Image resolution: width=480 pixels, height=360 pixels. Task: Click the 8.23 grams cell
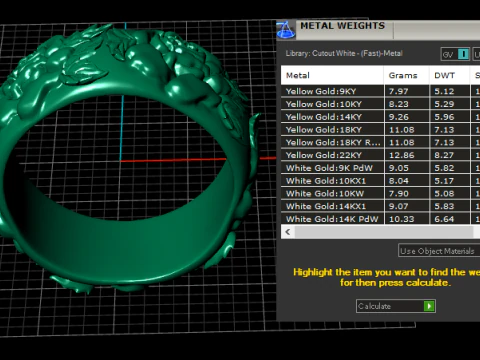click(x=406, y=104)
